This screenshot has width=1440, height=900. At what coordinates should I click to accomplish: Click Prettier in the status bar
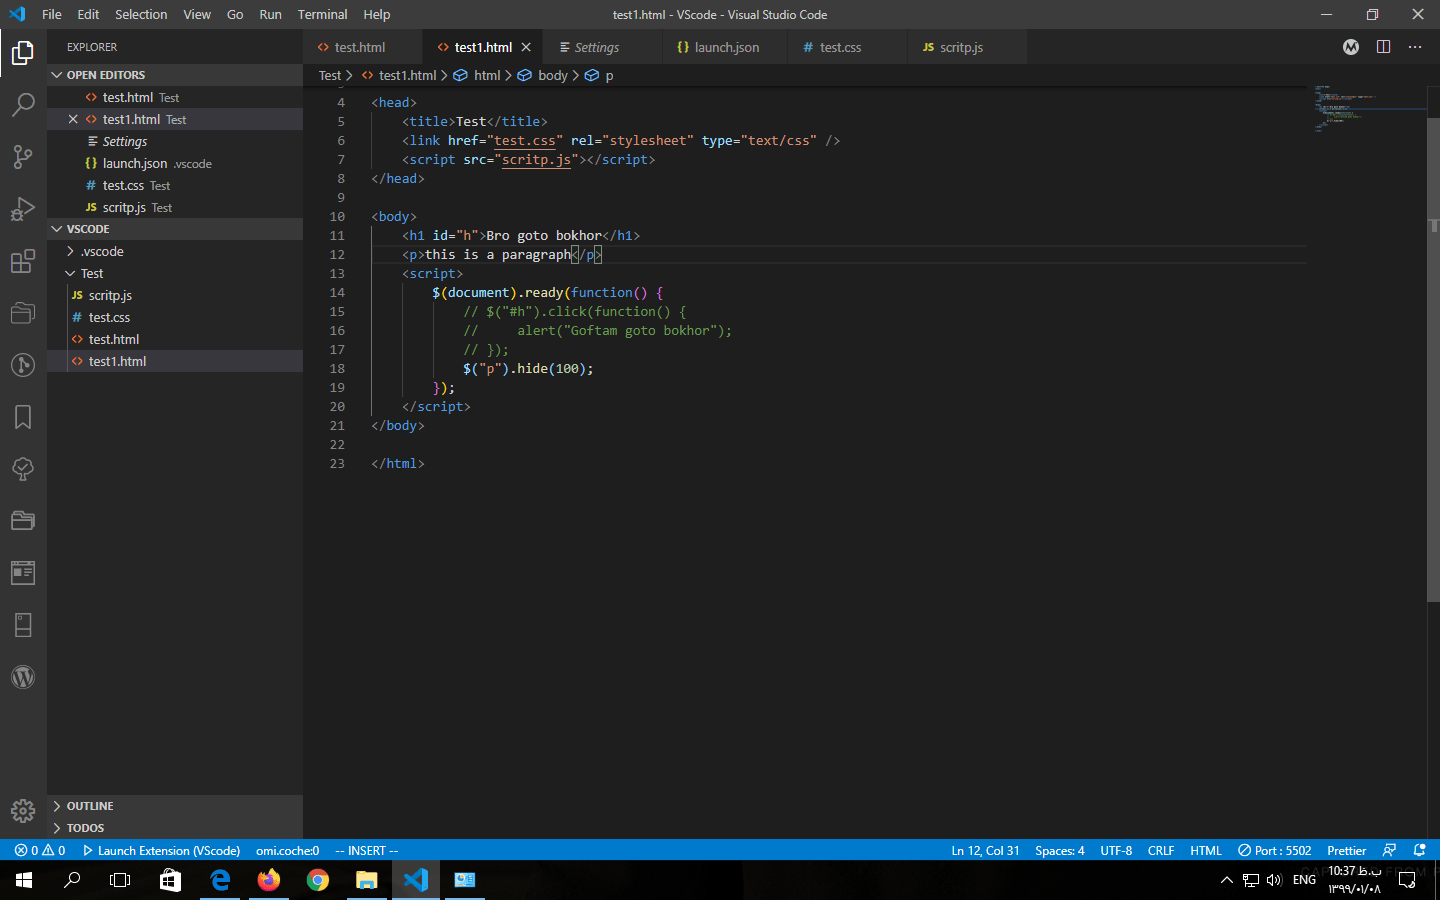pos(1346,850)
